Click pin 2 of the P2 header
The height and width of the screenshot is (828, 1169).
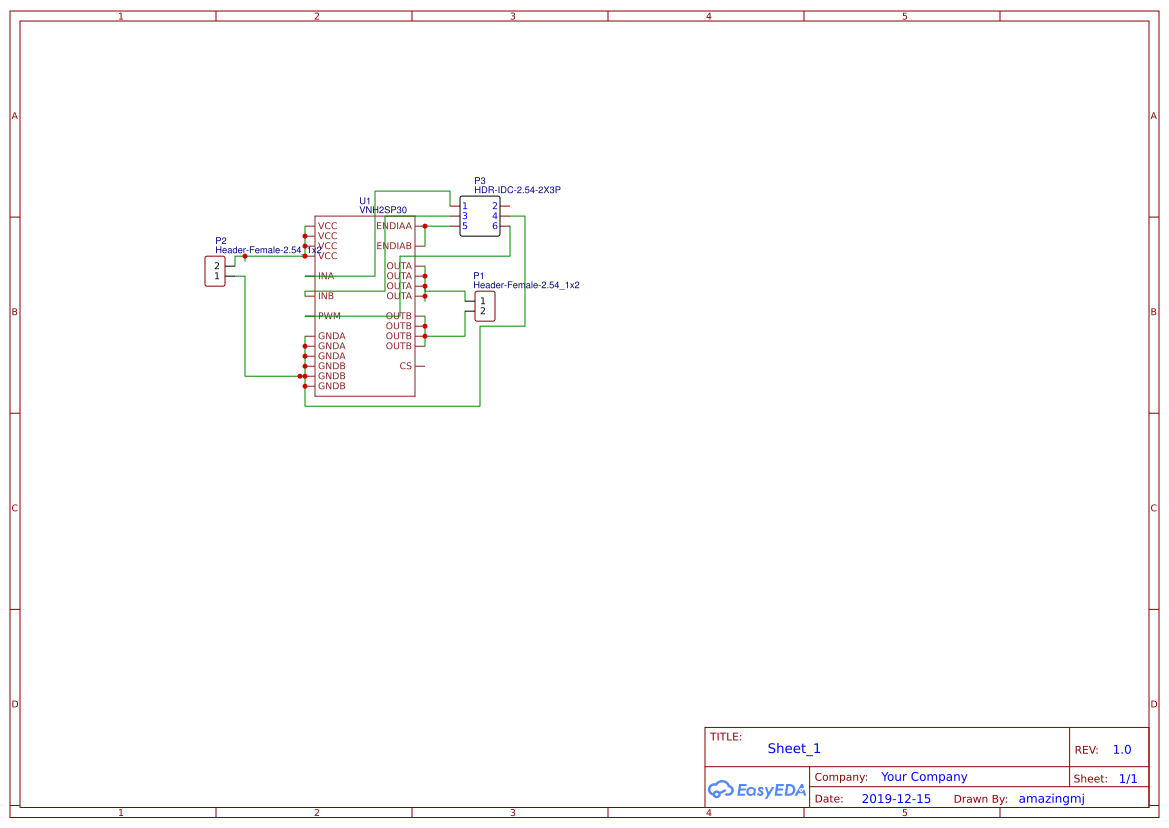click(x=217, y=266)
